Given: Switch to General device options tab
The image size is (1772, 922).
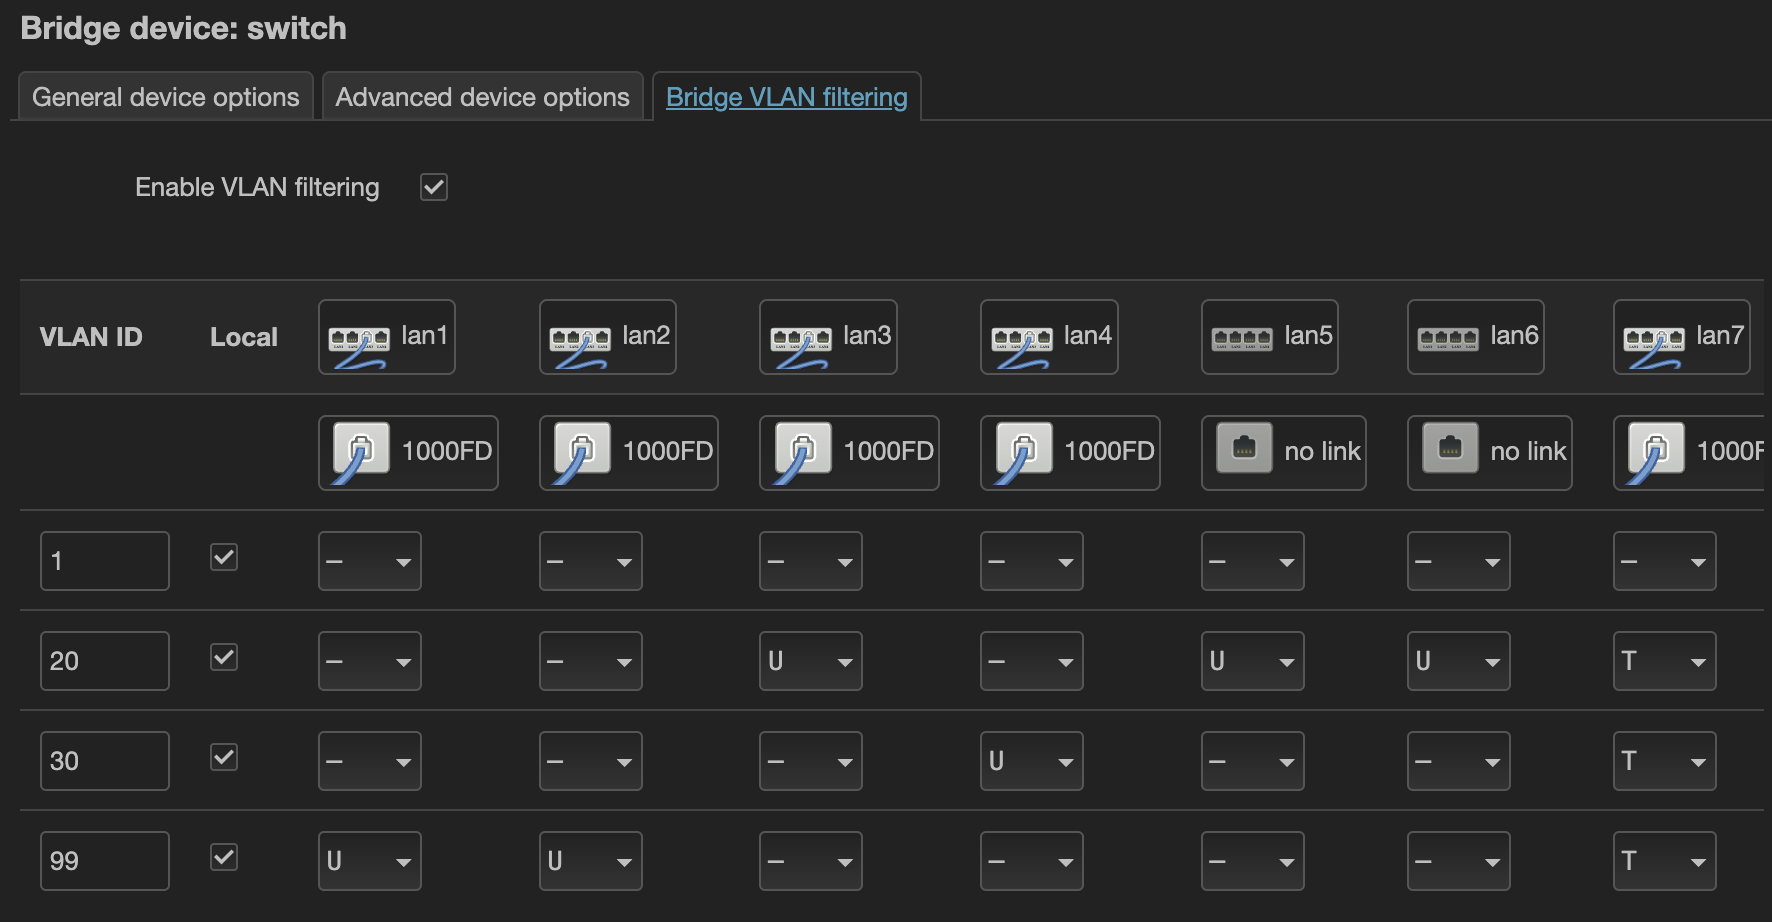Looking at the screenshot, I should coord(166,97).
